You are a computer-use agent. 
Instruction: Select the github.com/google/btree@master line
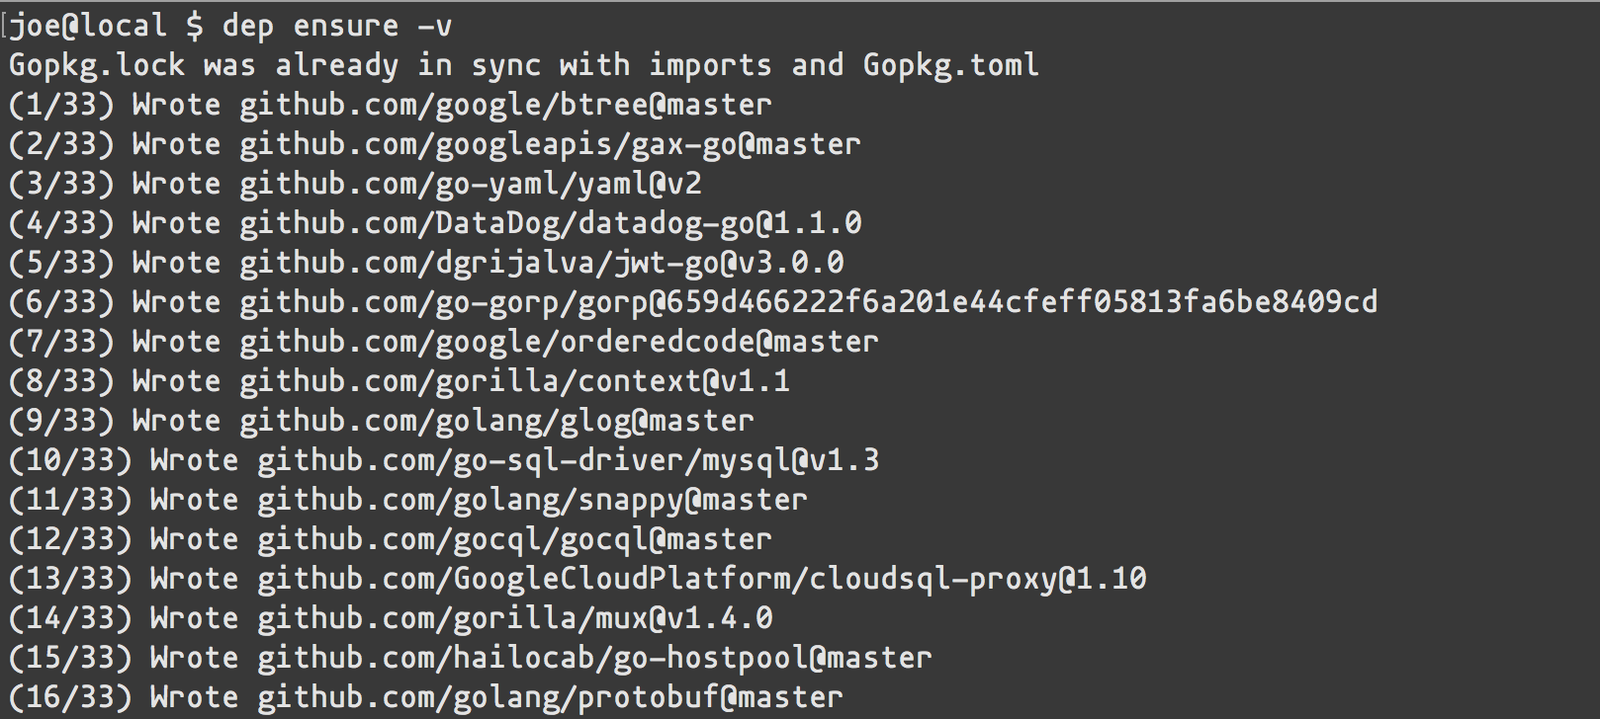click(x=390, y=105)
